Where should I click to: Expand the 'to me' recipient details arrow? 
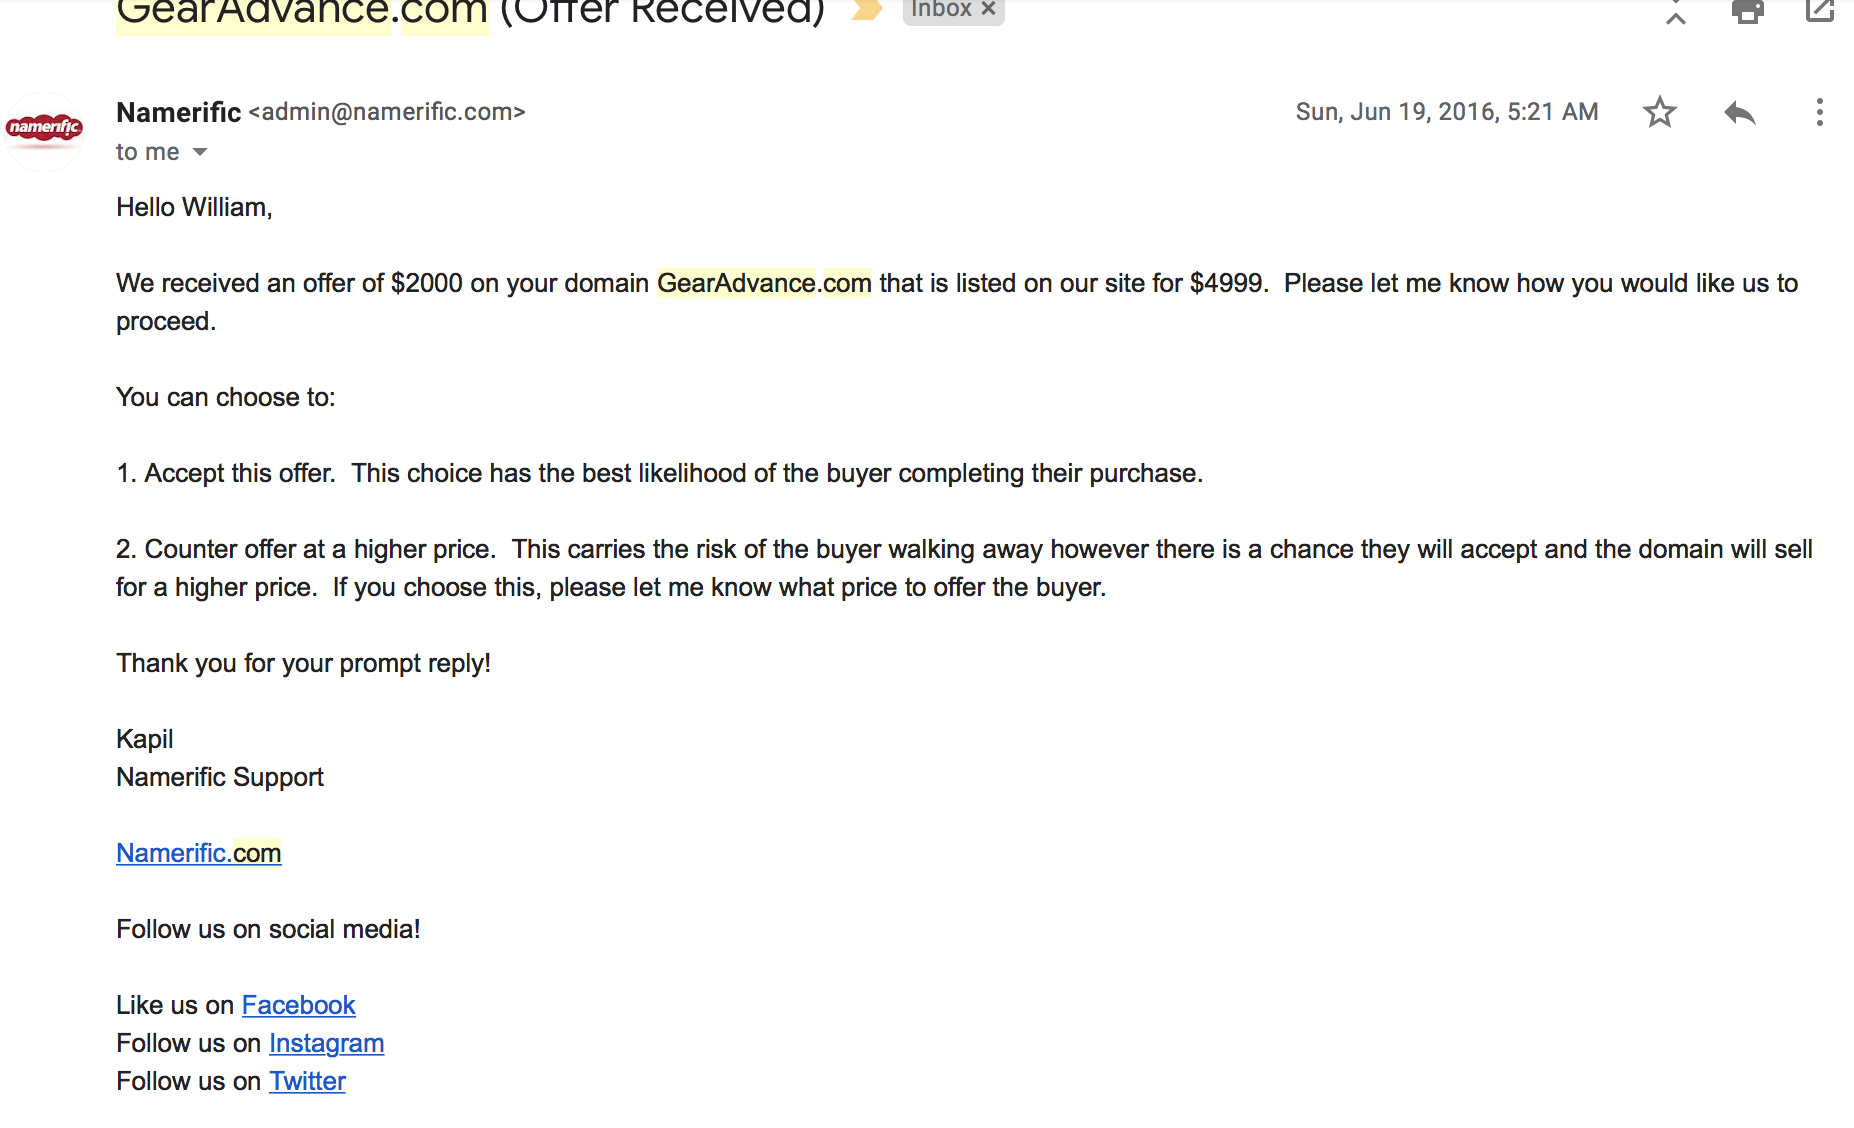click(200, 152)
